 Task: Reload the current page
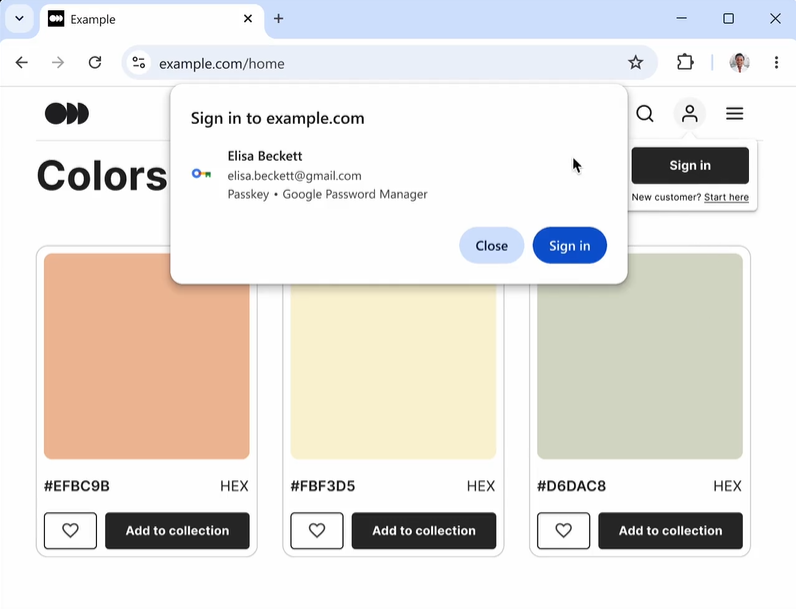[x=95, y=62]
